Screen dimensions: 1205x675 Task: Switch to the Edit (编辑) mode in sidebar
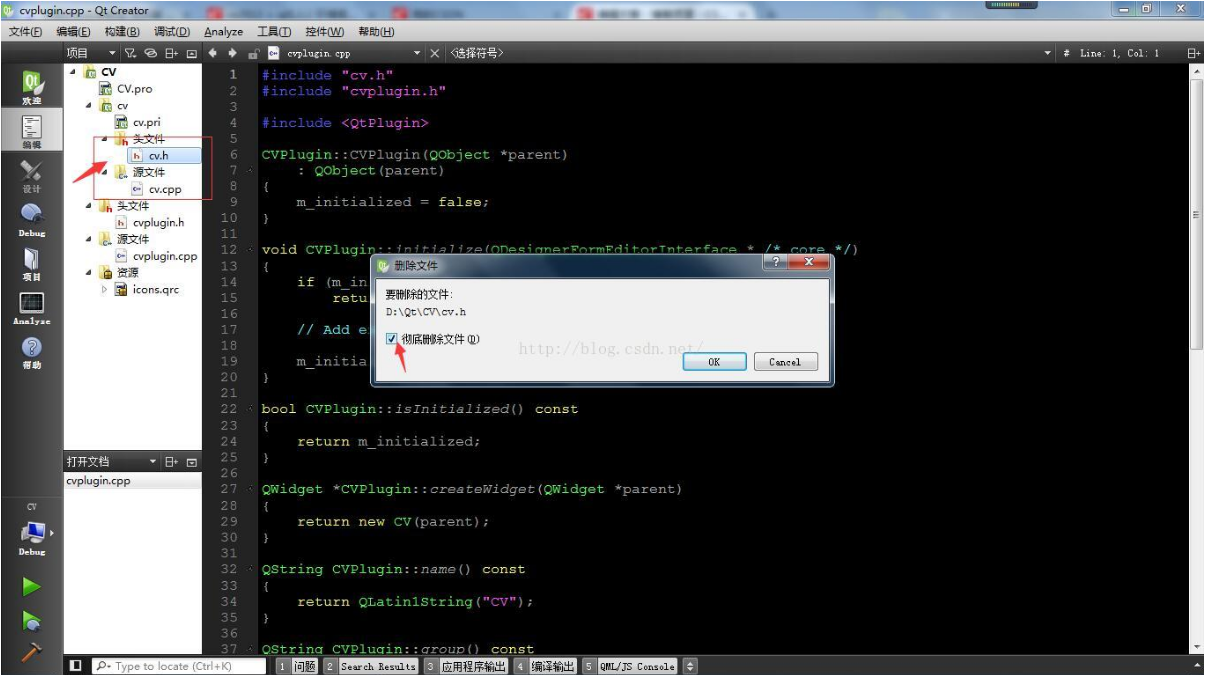pos(32,130)
